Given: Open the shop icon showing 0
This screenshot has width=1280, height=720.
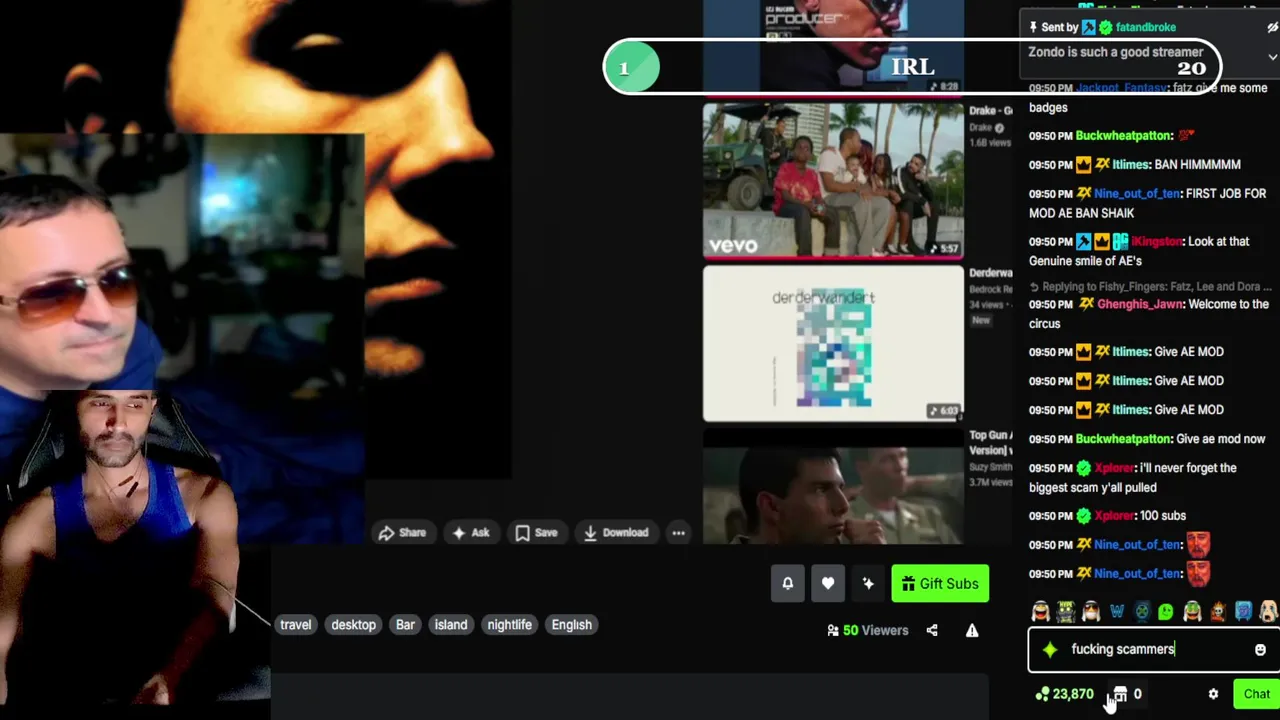Looking at the screenshot, I should 1126,694.
